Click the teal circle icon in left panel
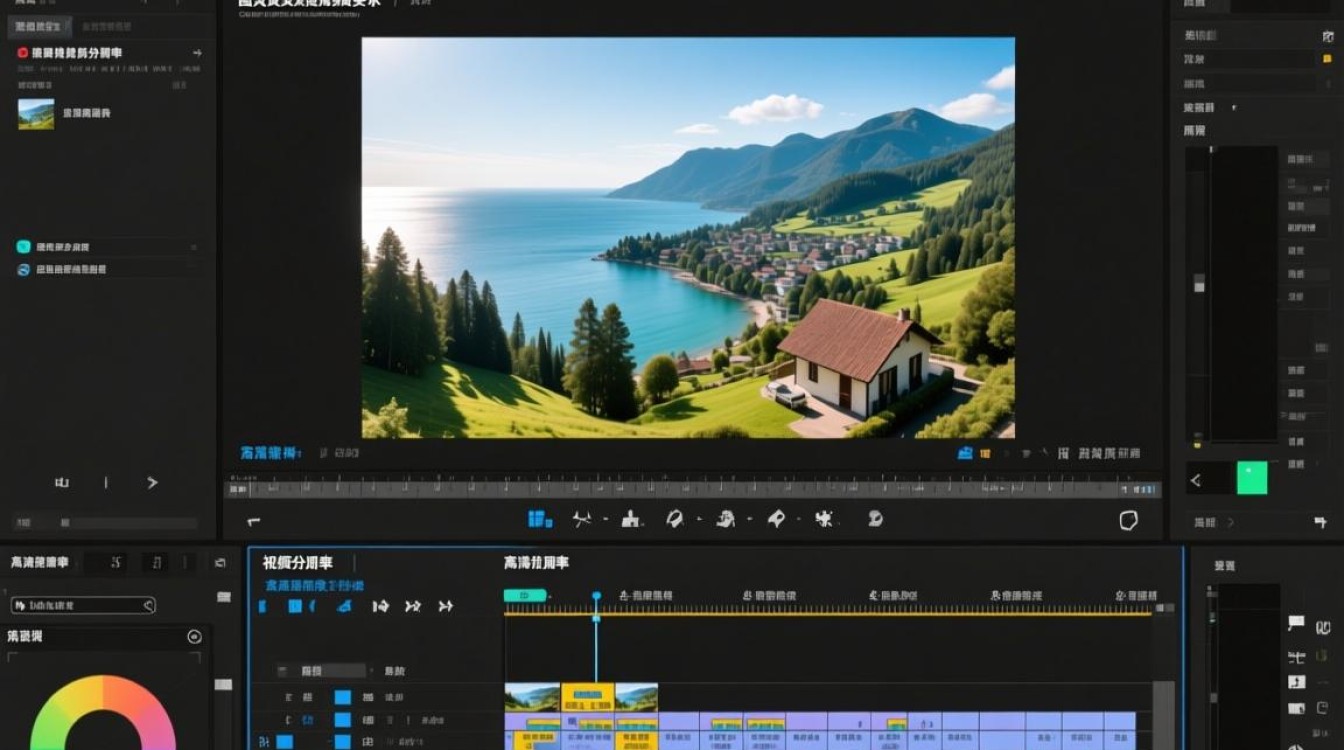1344x750 pixels. point(23,247)
